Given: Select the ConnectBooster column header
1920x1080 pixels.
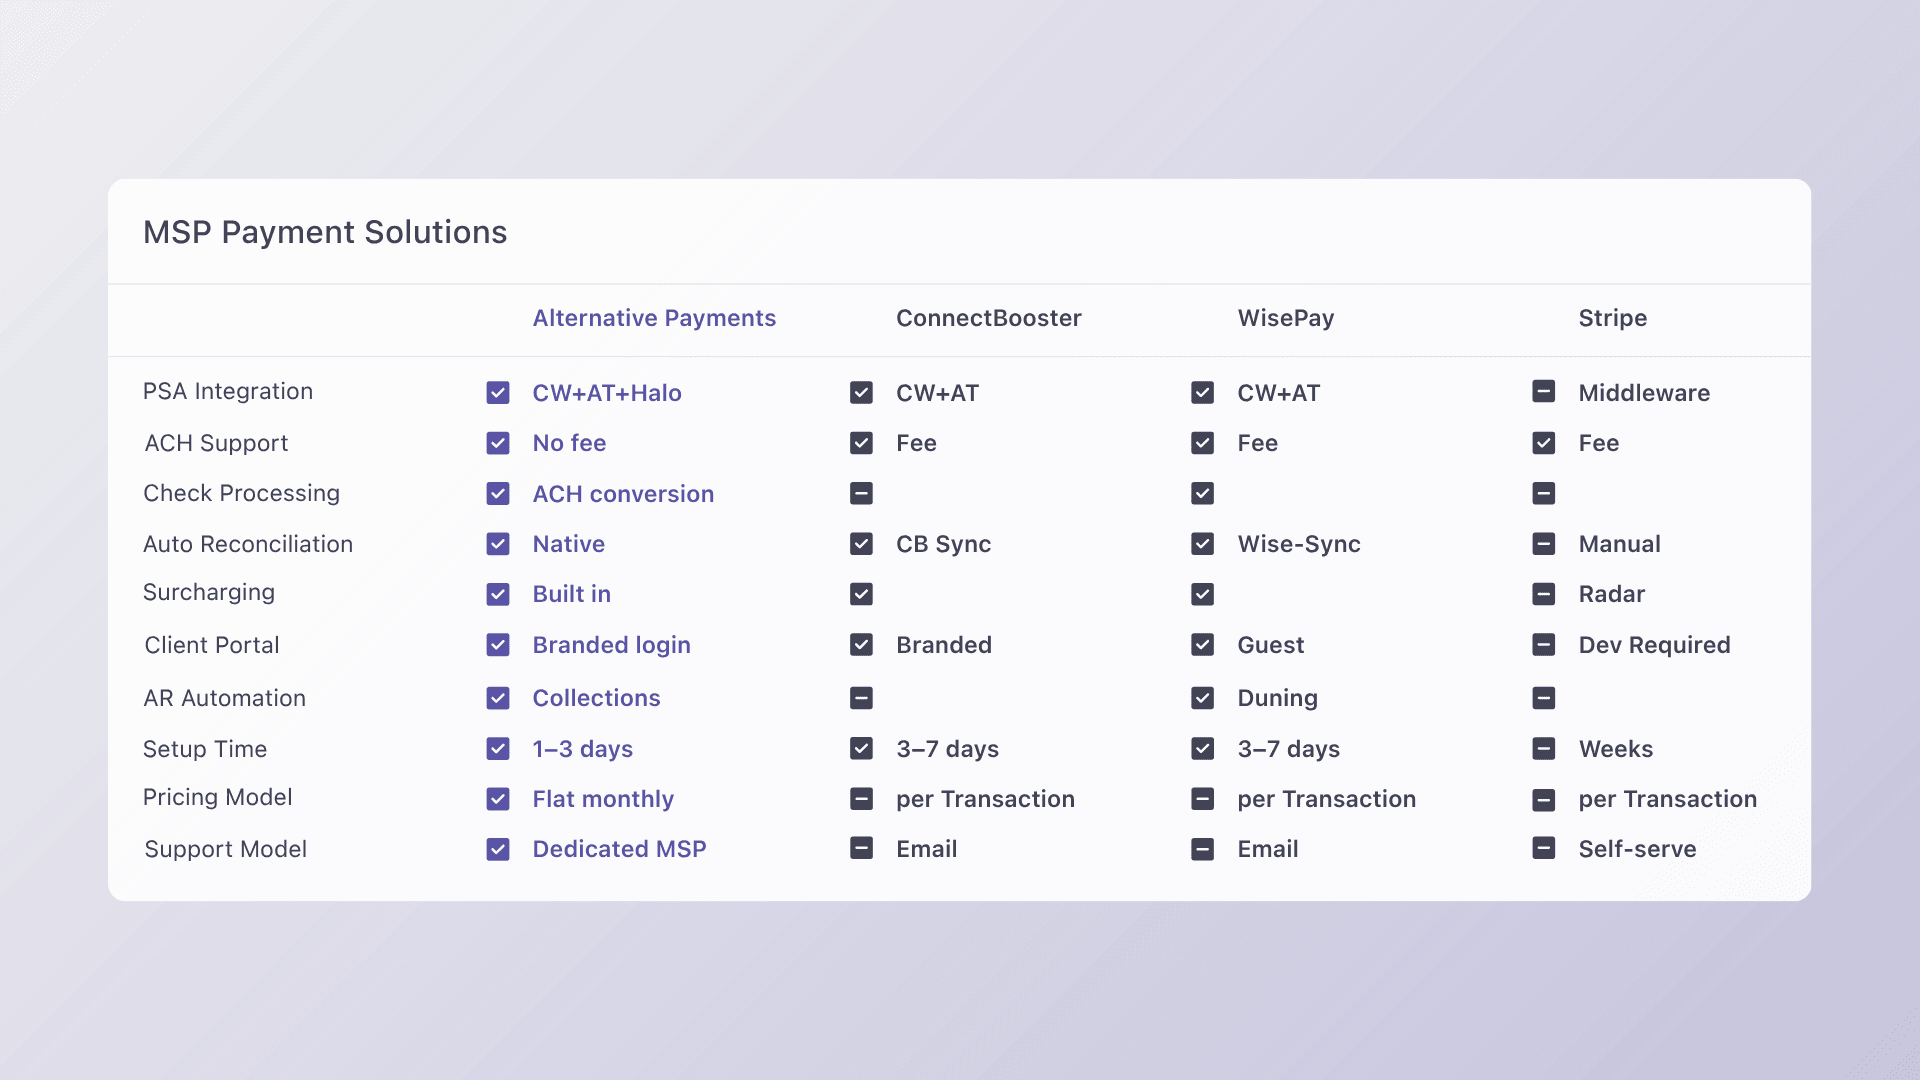Looking at the screenshot, I should coord(989,318).
